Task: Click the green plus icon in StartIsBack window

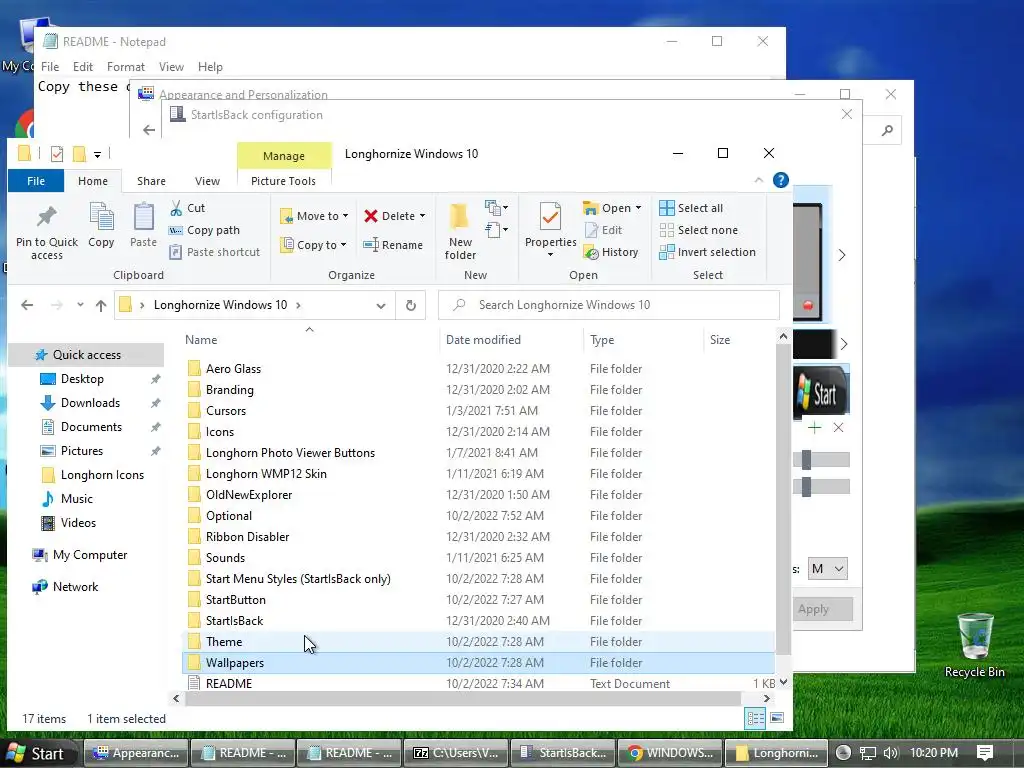Action: pyautogui.click(x=814, y=428)
